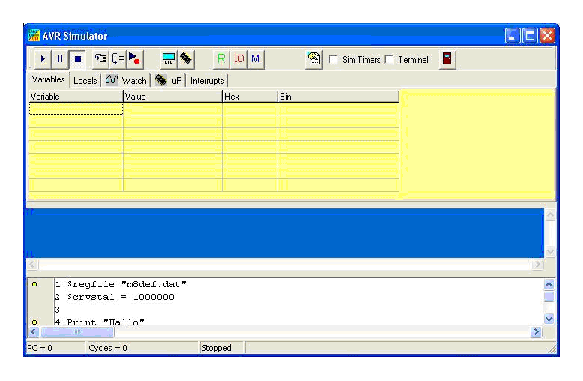Open the uP tab
583x381 pixels.
168,80
